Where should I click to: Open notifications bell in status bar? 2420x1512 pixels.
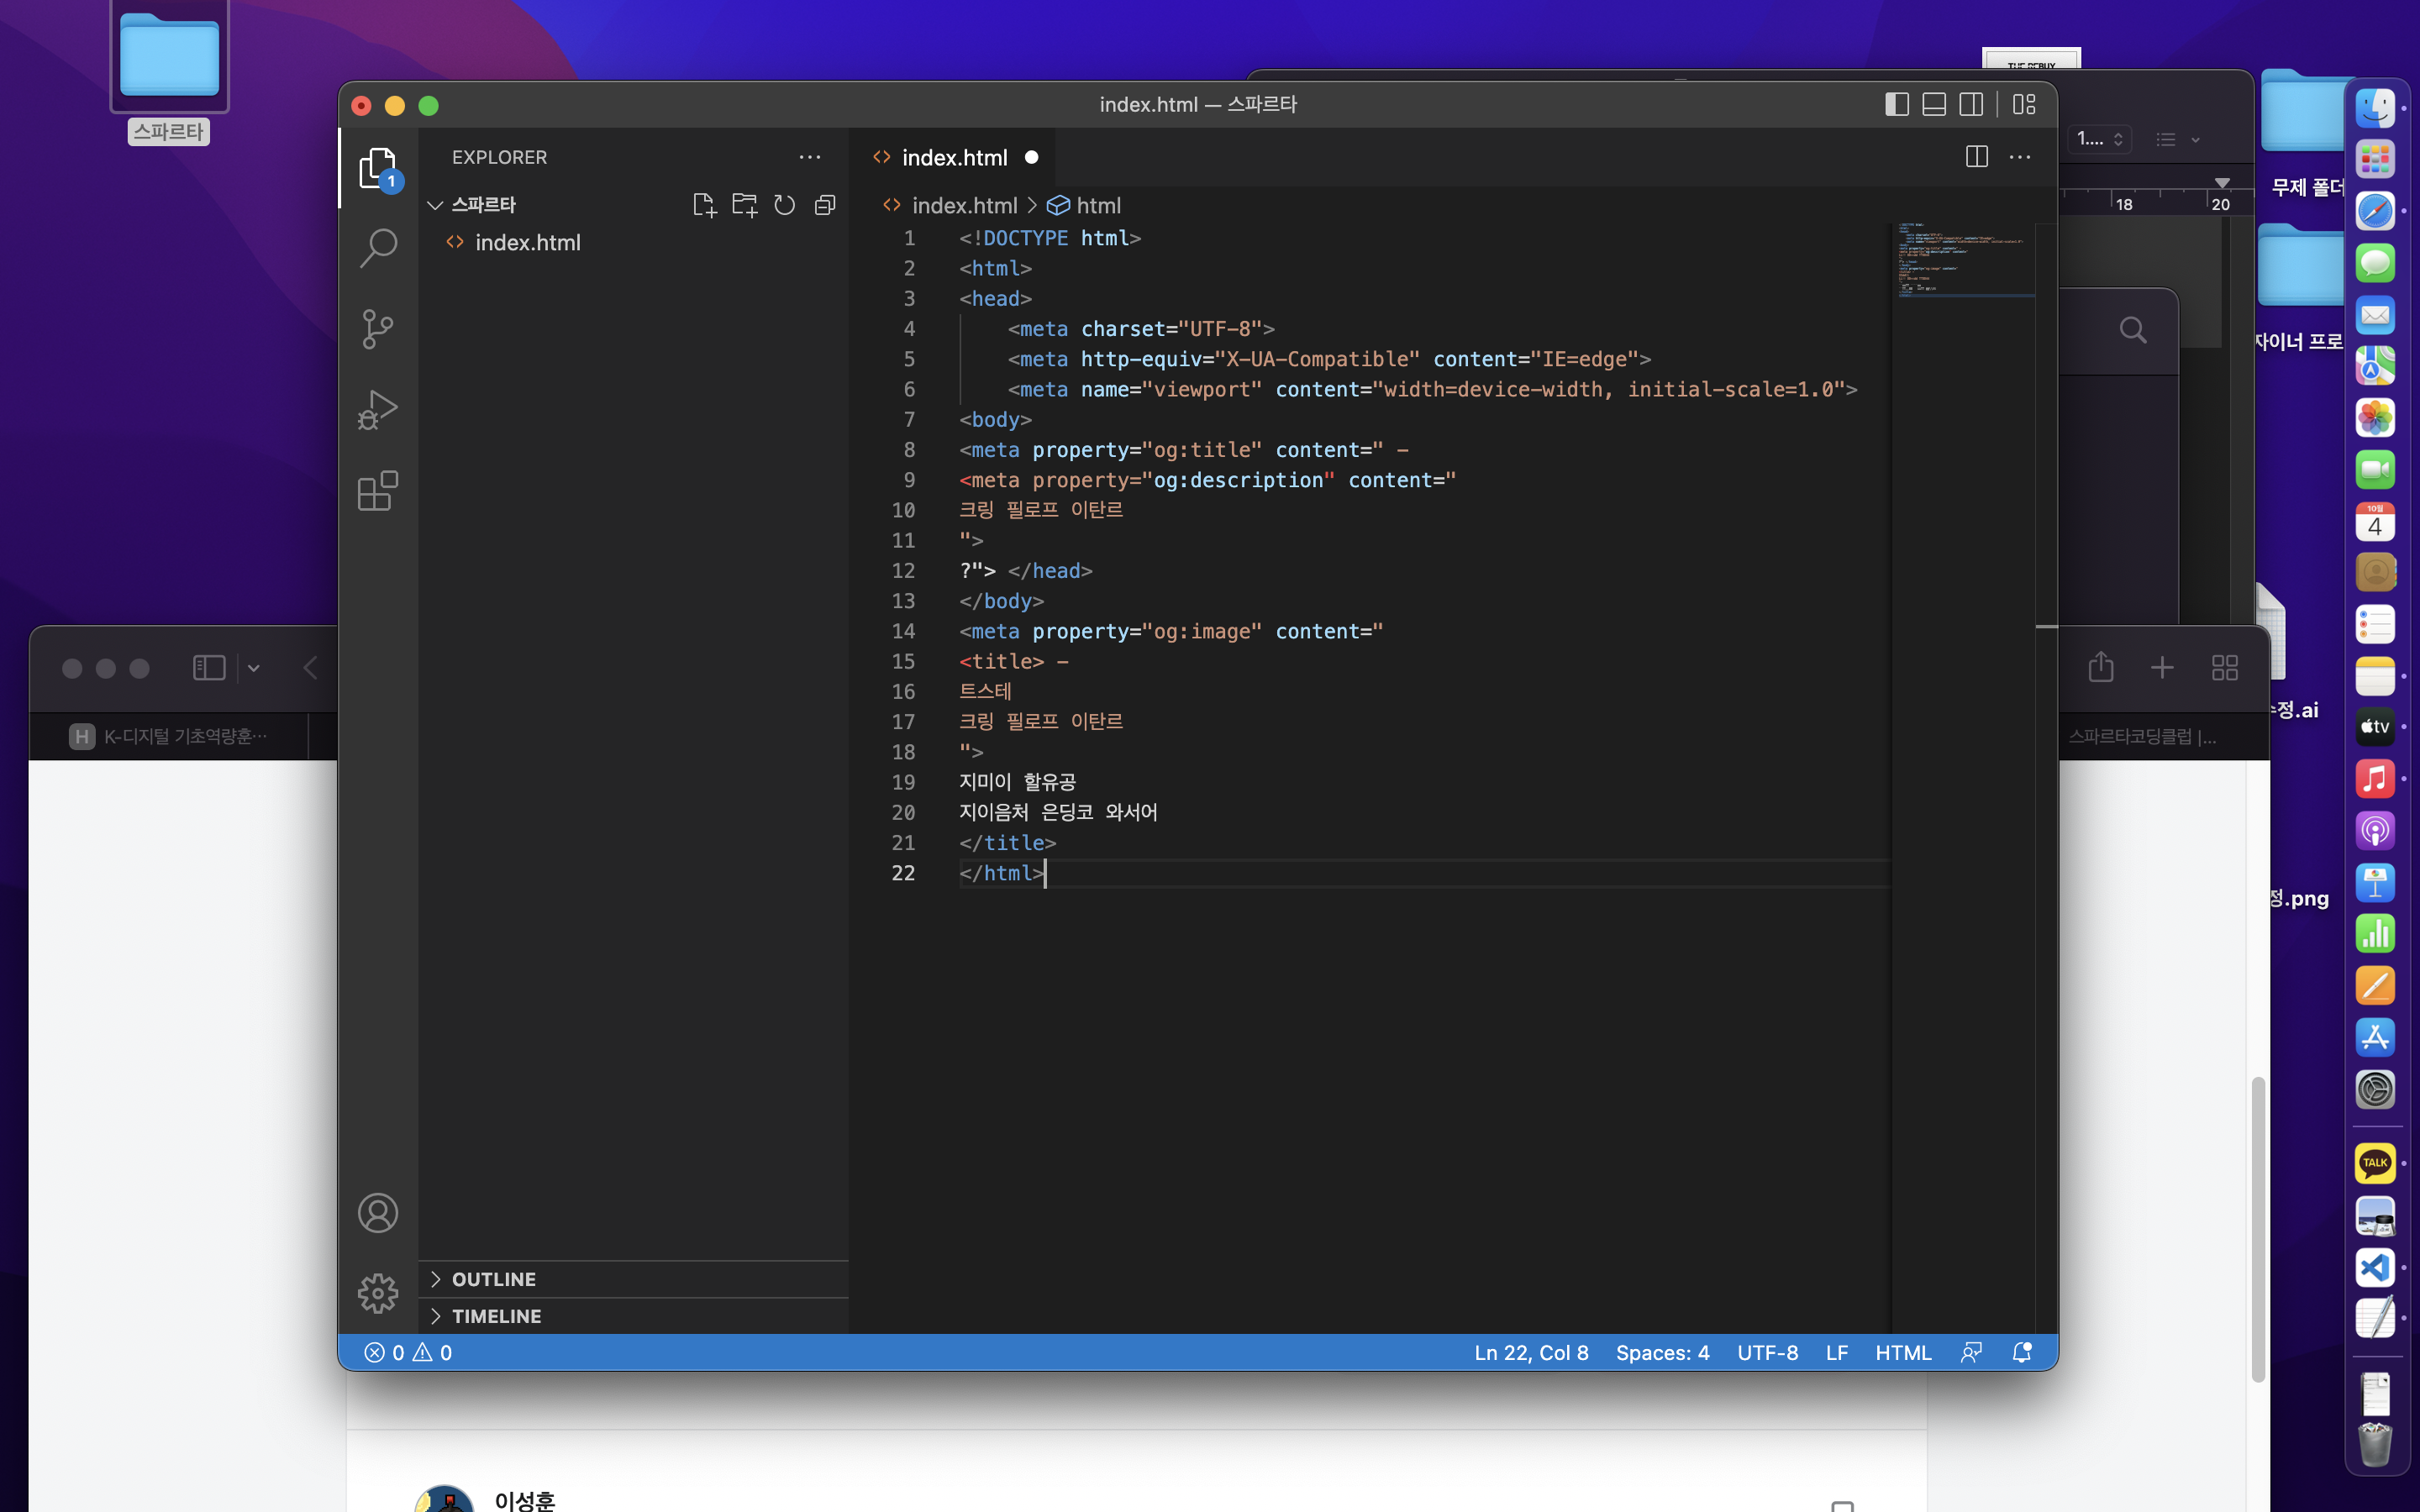2022,1352
